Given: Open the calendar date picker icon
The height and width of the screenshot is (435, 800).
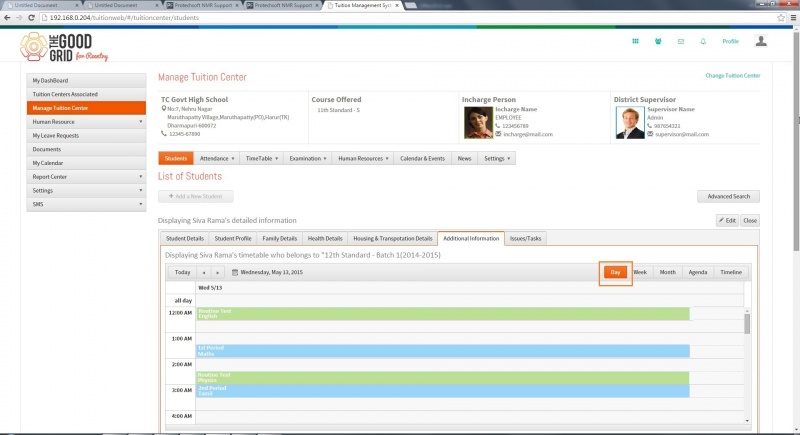Looking at the screenshot, I should point(235,272).
